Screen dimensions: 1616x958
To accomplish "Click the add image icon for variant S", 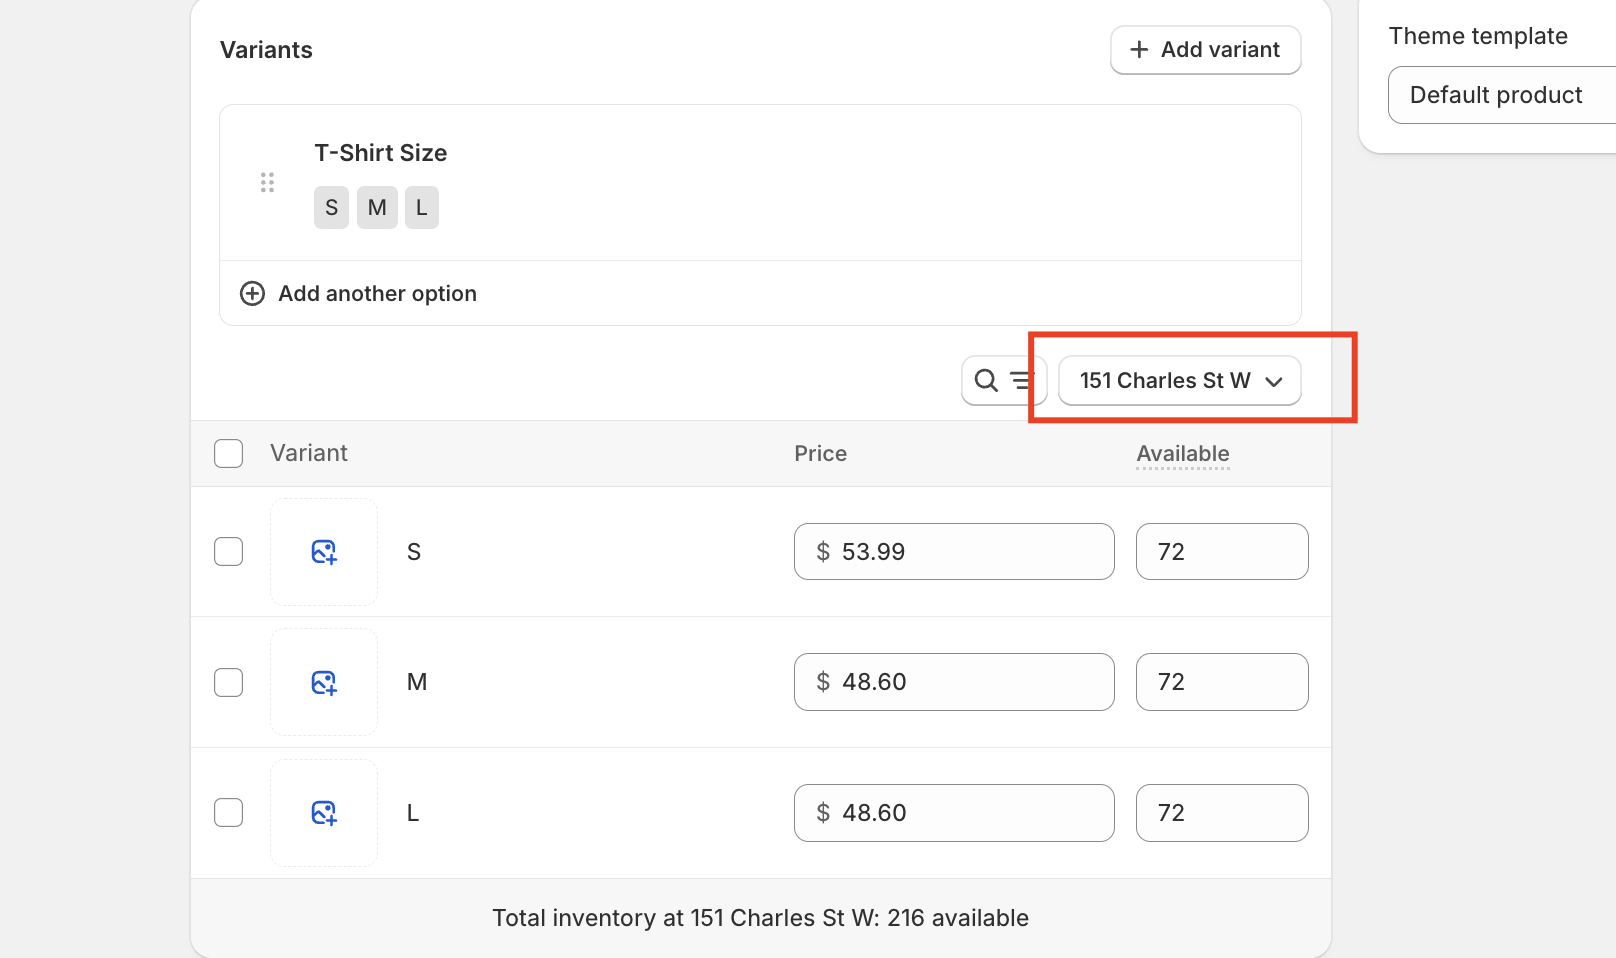I will point(324,552).
